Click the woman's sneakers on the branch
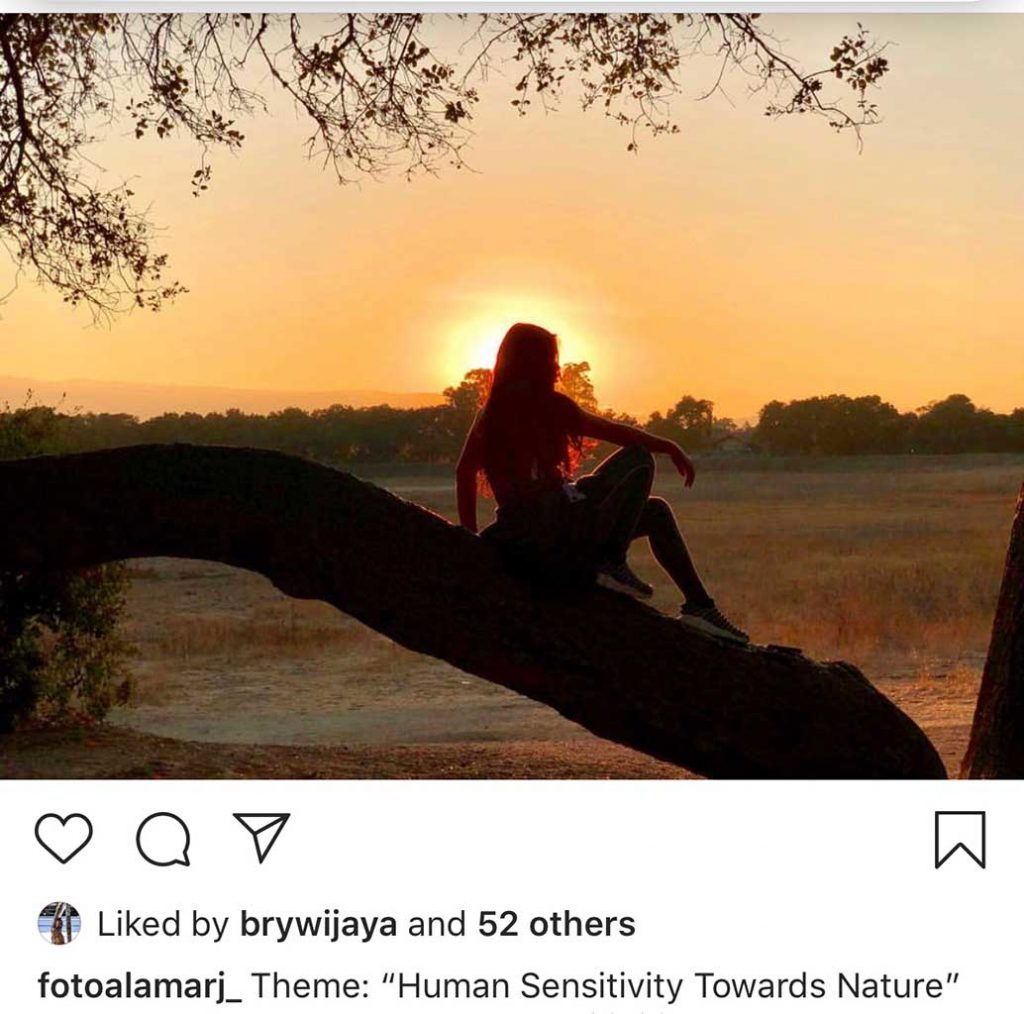The width and height of the screenshot is (1024, 1014). tap(712, 621)
